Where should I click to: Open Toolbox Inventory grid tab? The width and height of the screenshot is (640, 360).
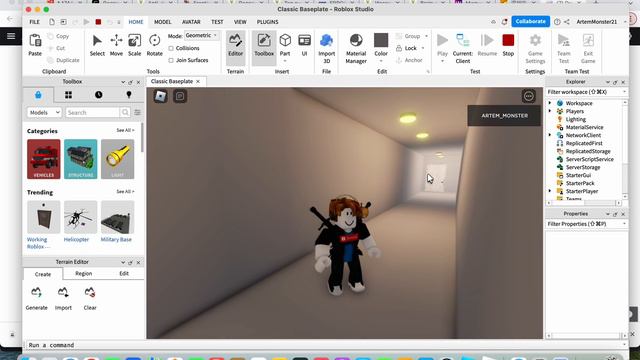coord(69,95)
